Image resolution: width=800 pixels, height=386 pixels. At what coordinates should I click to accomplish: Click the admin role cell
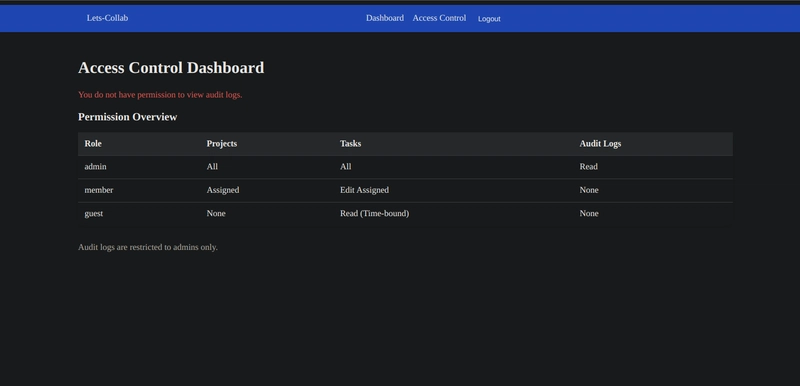(x=95, y=167)
